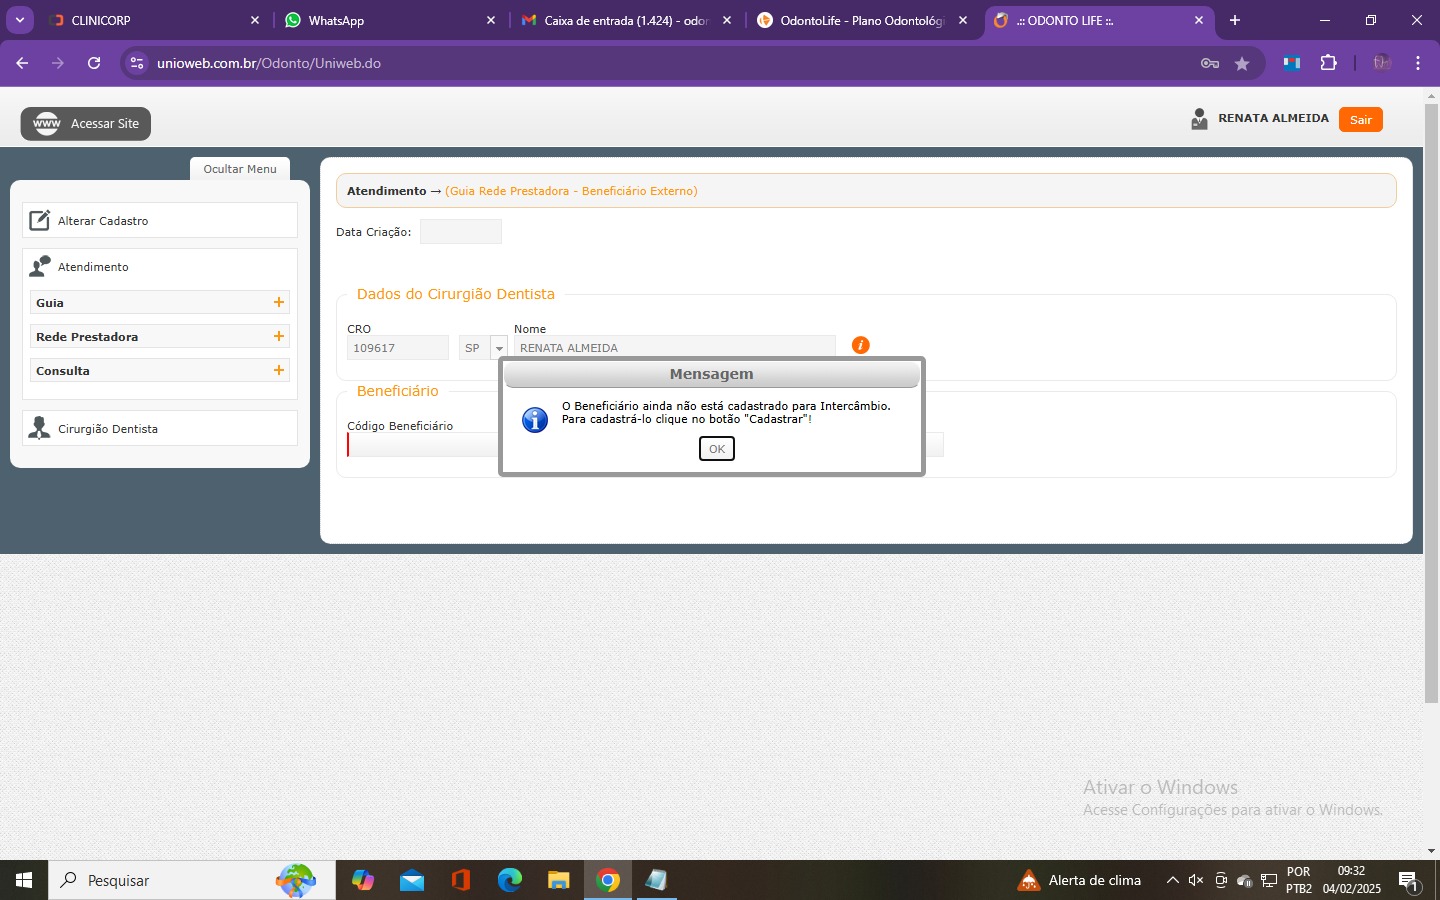1440x900 pixels.
Task: Switch to the Caixa de entrada Gmail tab
Action: tap(626, 20)
